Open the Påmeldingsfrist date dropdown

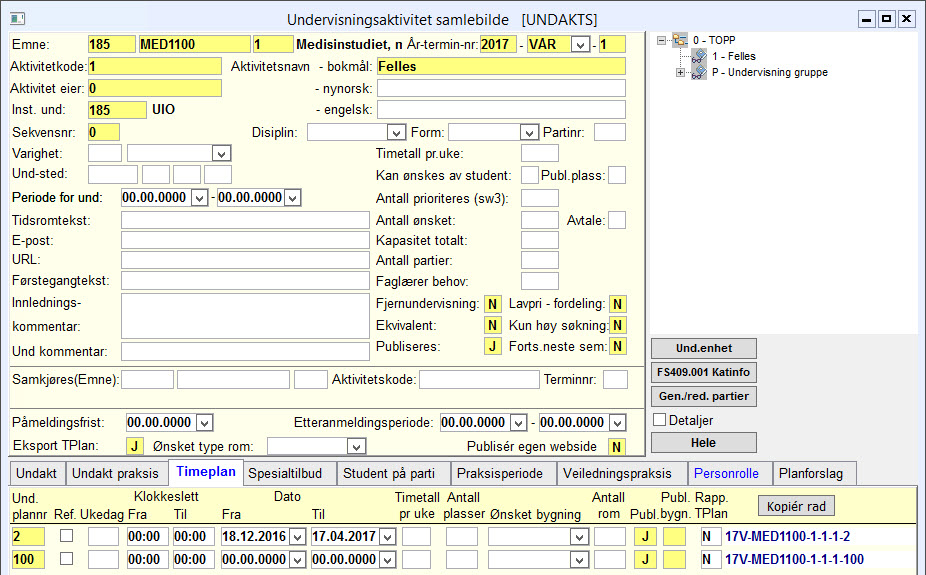click(204, 423)
